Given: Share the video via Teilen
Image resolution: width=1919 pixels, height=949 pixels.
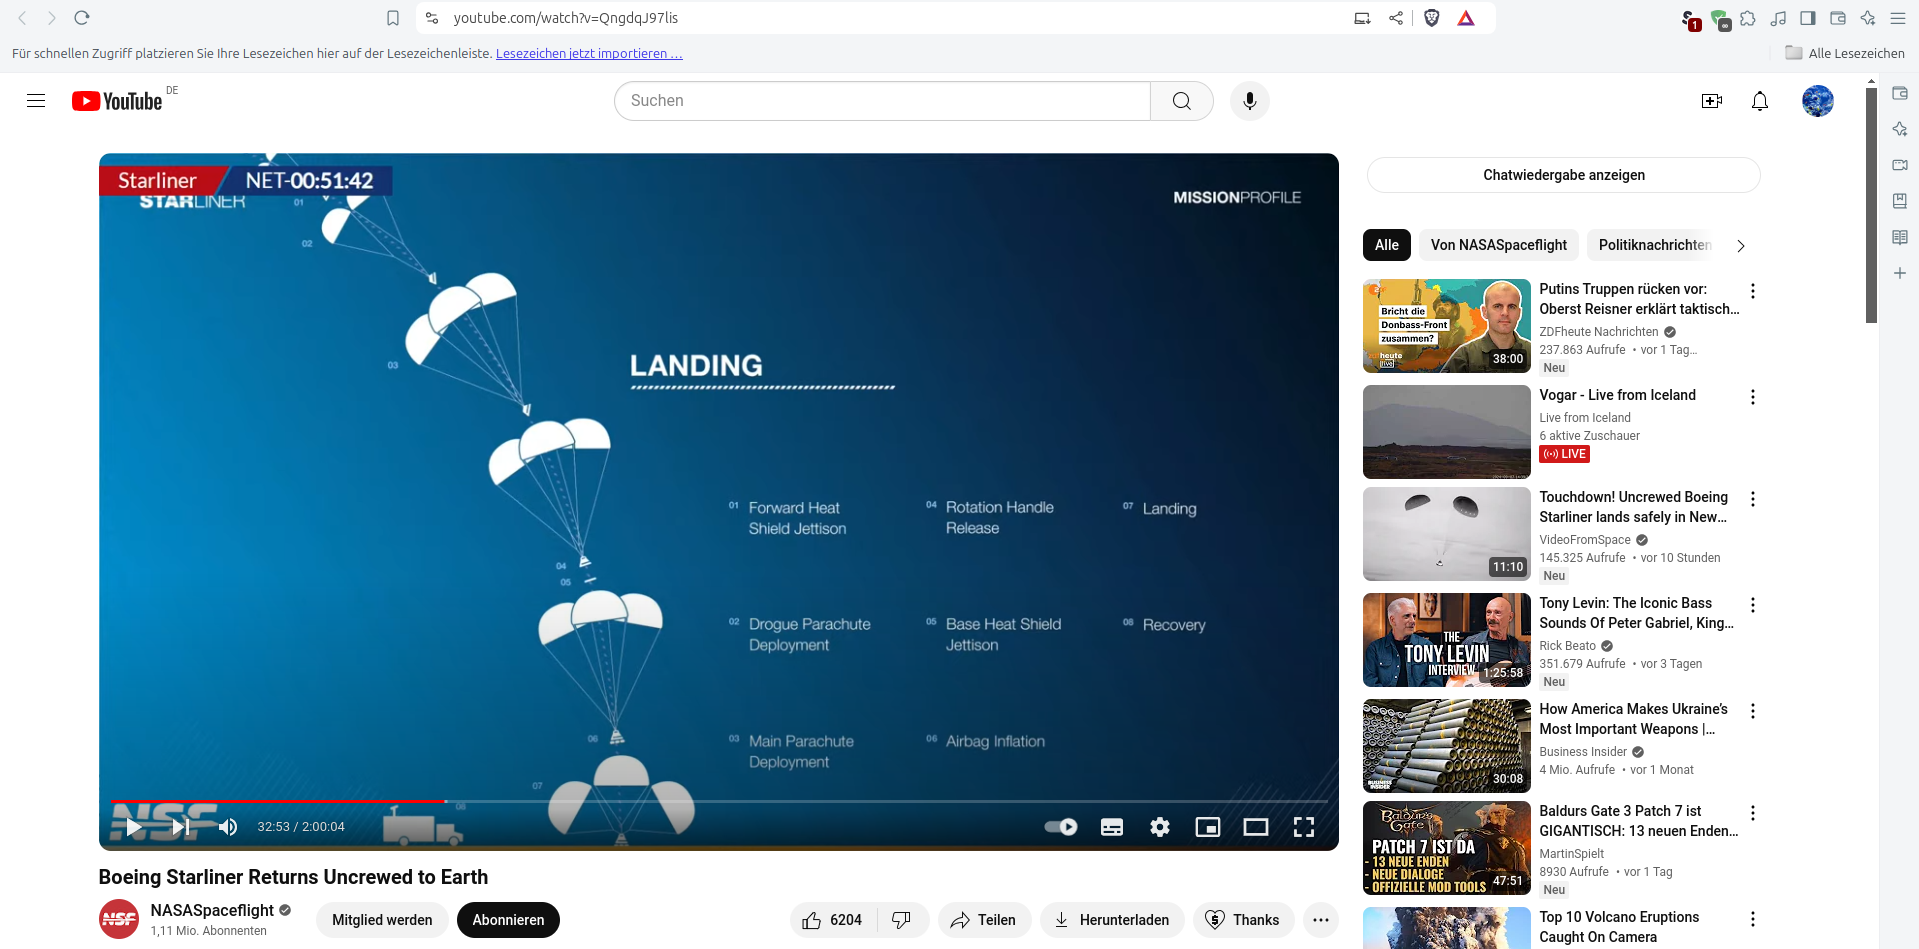Looking at the screenshot, I should tap(983, 920).
